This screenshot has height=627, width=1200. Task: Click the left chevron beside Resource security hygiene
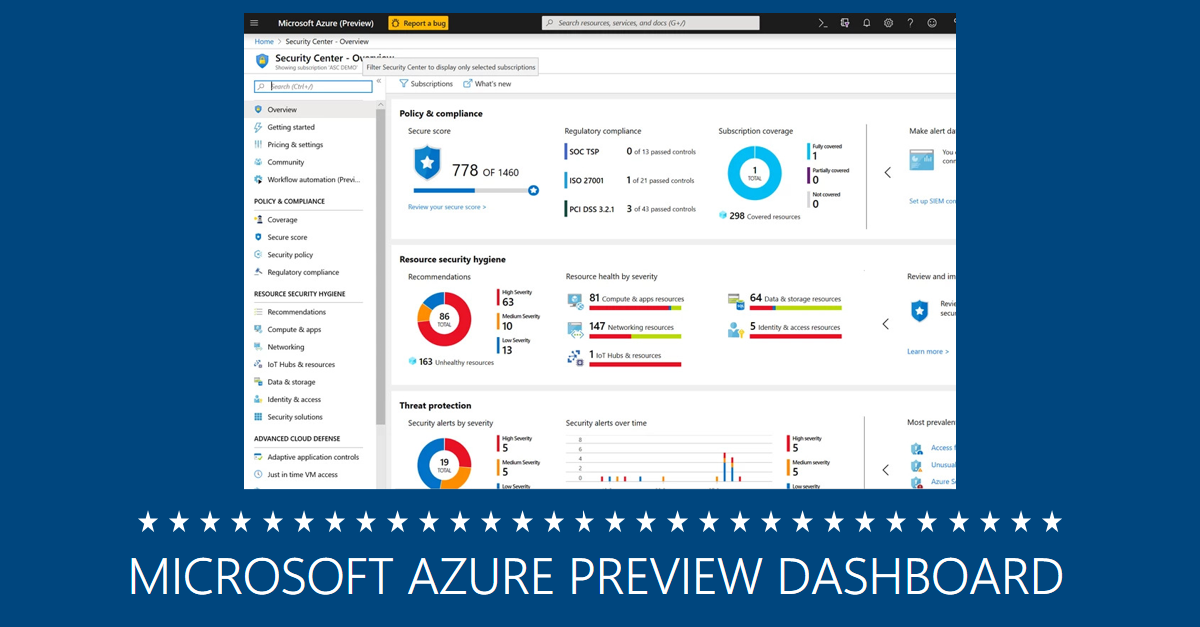point(885,323)
